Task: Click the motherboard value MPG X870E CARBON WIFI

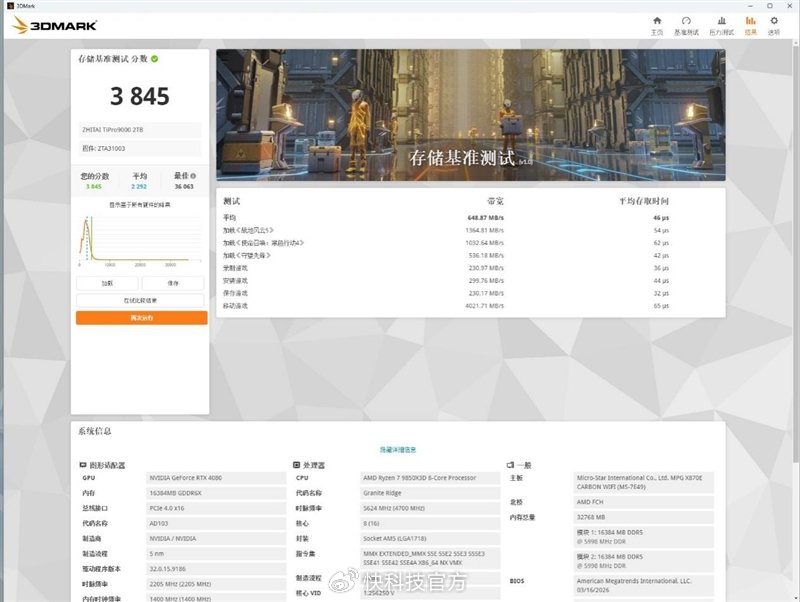Action: click(643, 483)
